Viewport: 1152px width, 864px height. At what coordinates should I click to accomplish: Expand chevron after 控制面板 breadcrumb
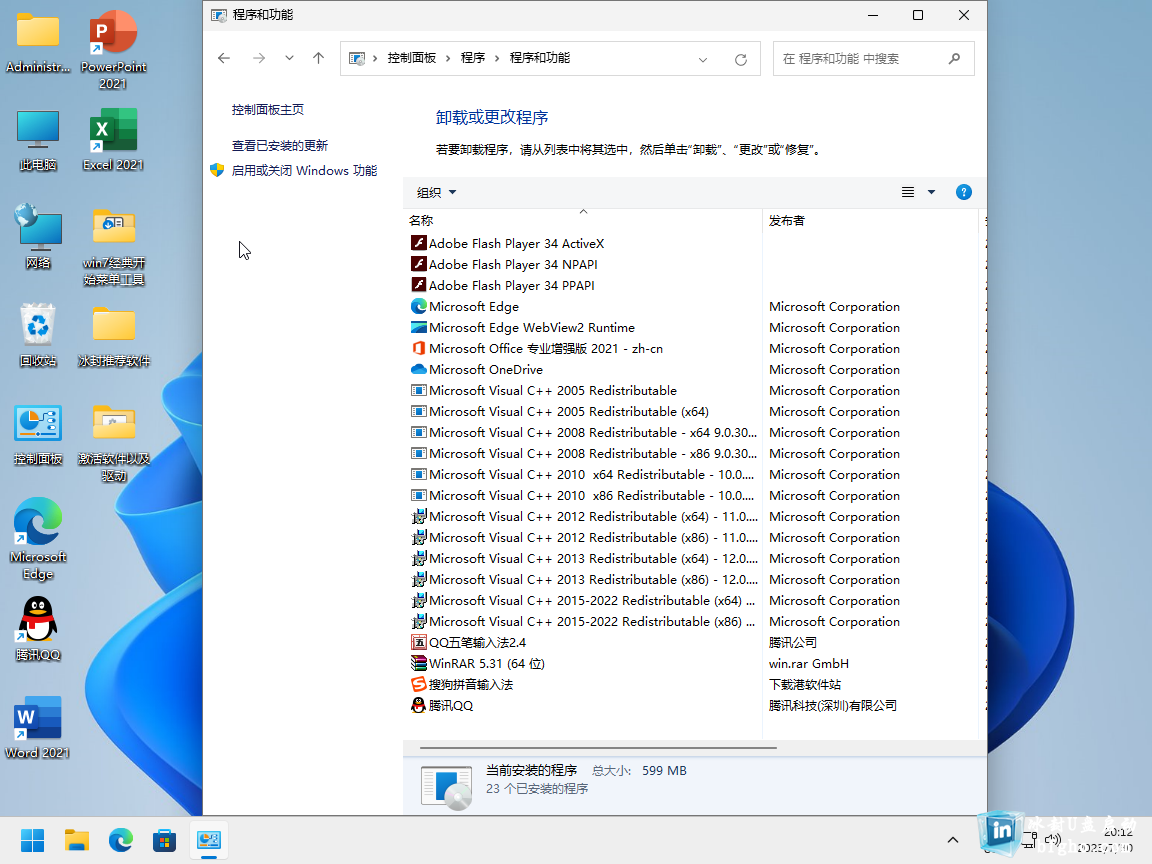click(448, 59)
